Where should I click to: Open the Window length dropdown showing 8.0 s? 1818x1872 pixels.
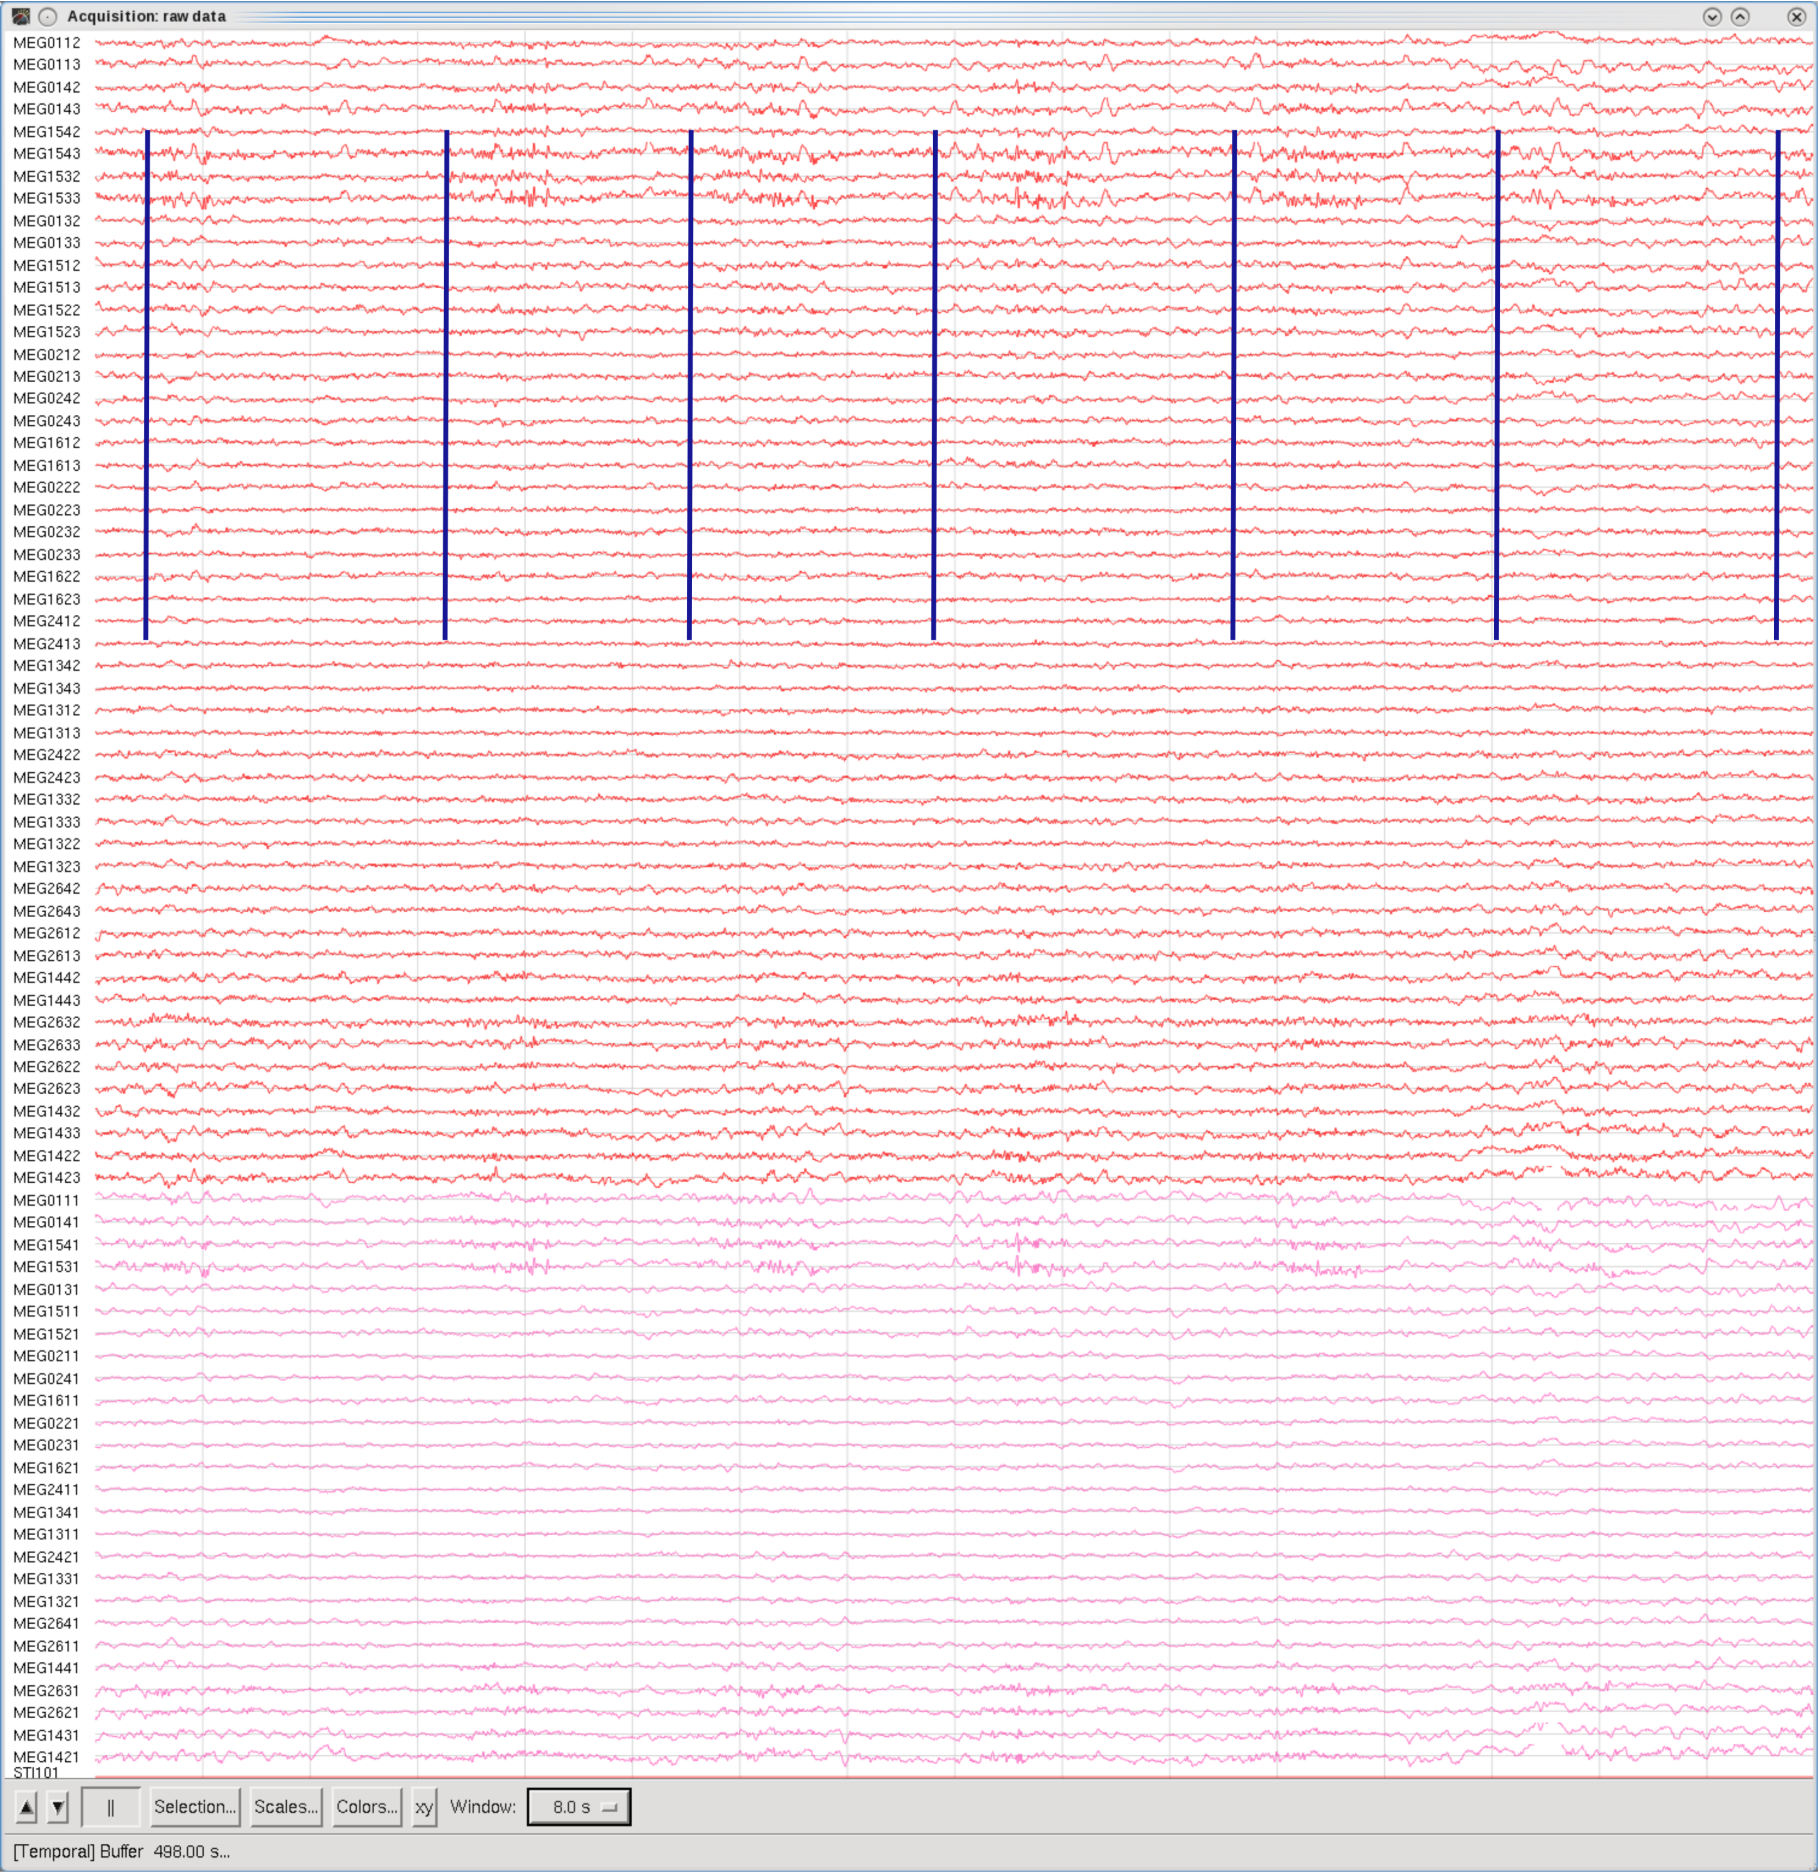(578, 1806)
